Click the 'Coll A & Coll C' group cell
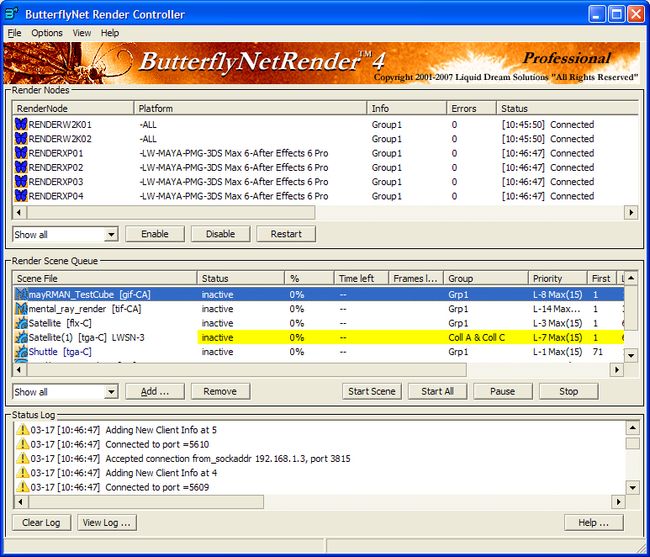Viewport: 650px width, 557px height. pos(477,337)
